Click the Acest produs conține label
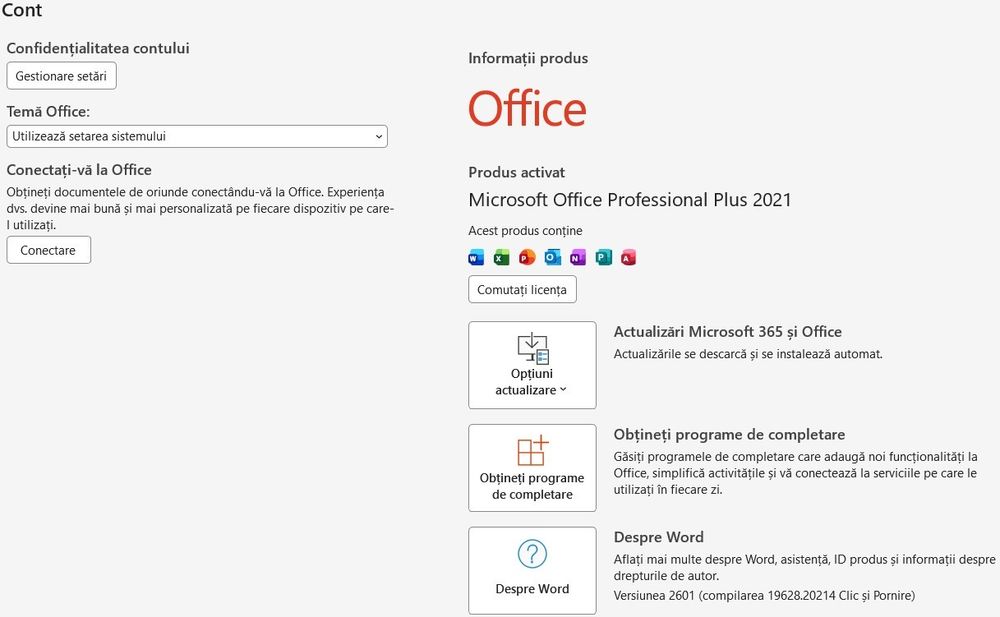Screen dimensions: 1000x617 click(525, 231)
